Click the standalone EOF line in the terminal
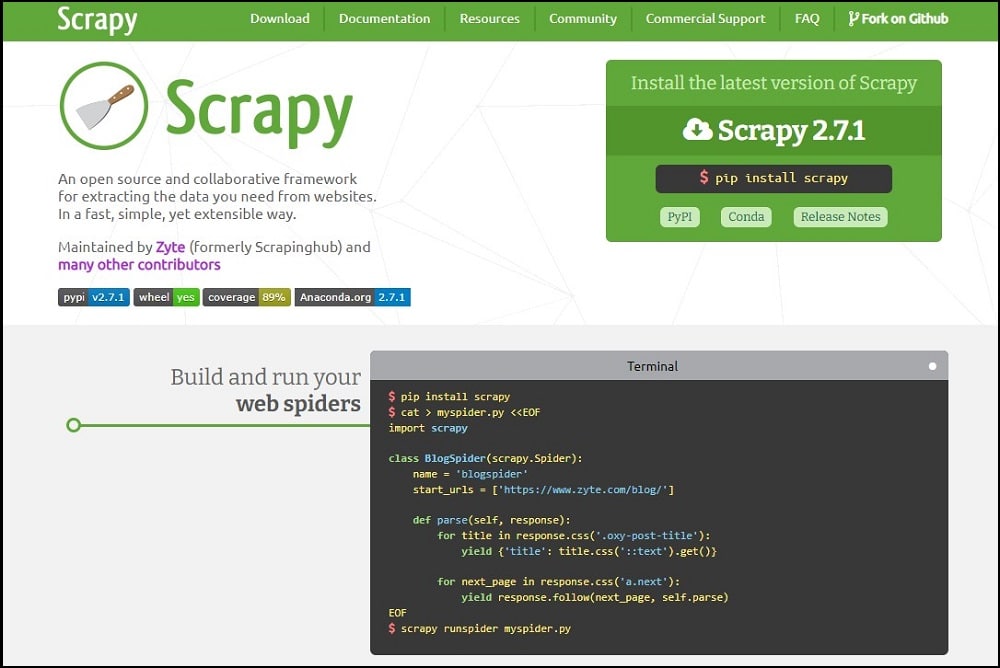The width and height of the screenshot is (1000, 668). point(397,613)
